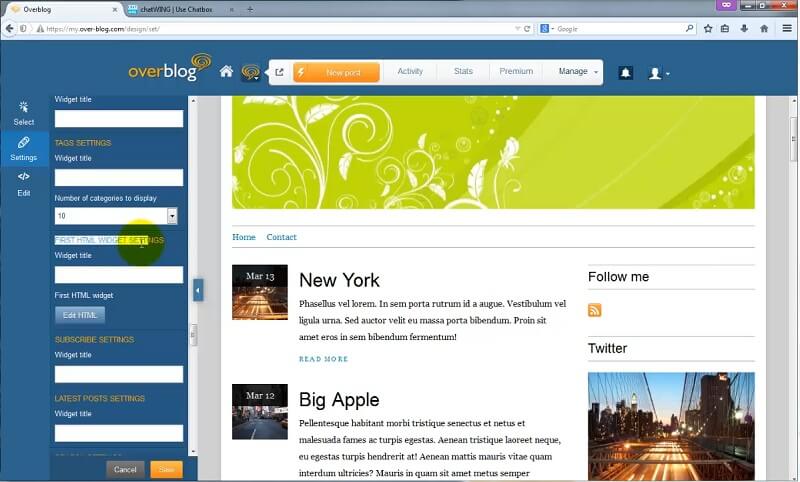Click the Follow me widget heading
The height and width of the screenshot is (482, 800).
click(x=618, y=277)
